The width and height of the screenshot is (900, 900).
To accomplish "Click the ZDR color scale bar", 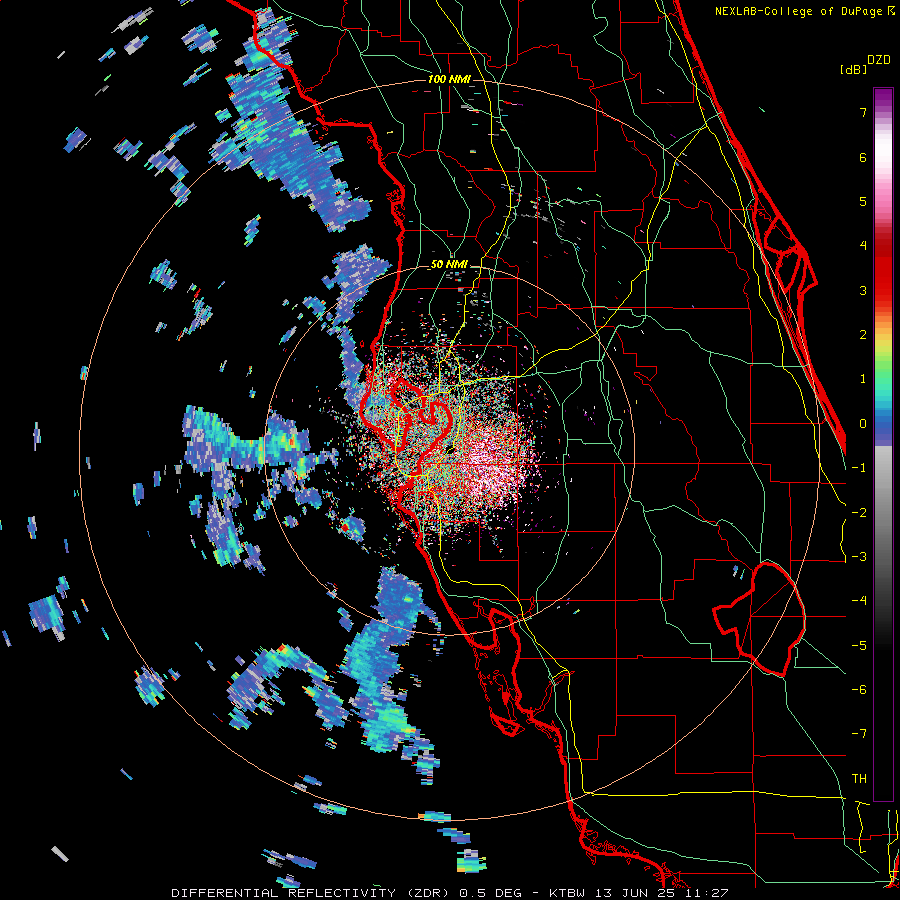I will coord(883,444).
